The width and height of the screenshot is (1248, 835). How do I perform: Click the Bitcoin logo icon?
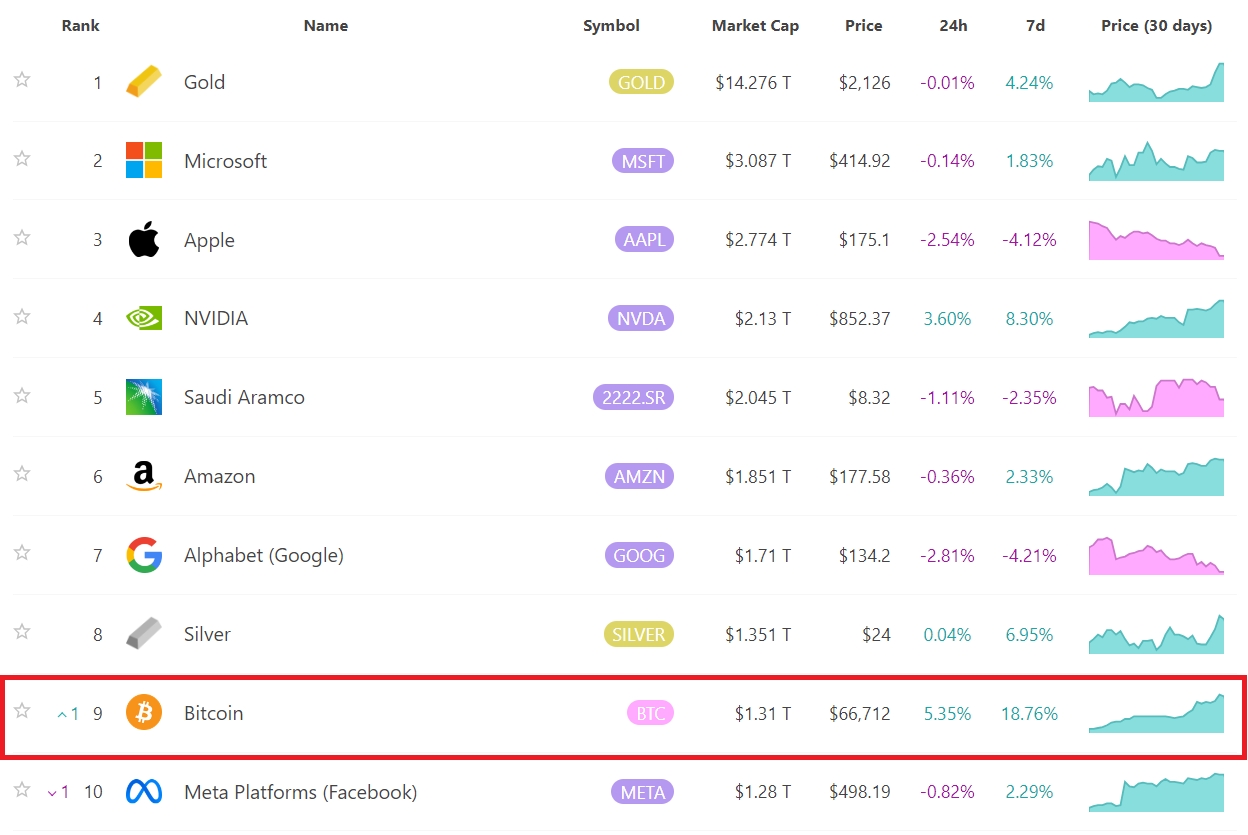click(144, 713)
